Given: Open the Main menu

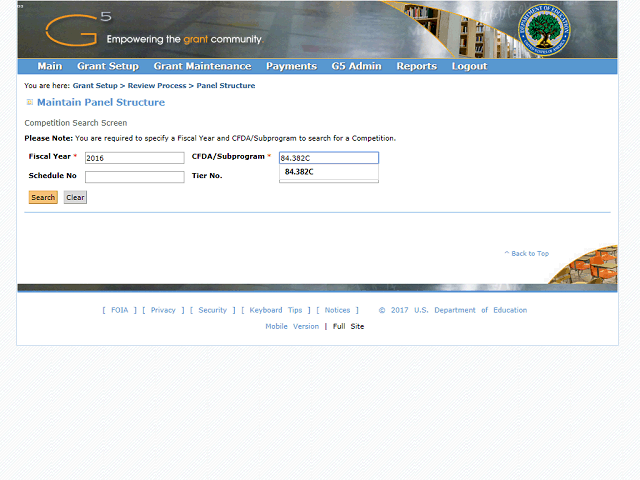Looking at the screenshot, I should (x=50, y=66).
